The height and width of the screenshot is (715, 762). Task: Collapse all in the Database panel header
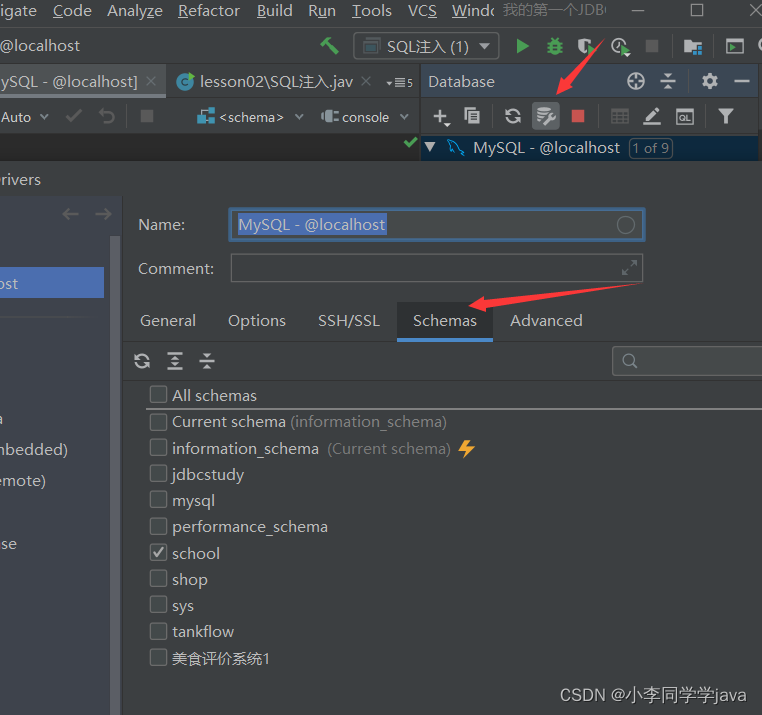pos(668,81)
